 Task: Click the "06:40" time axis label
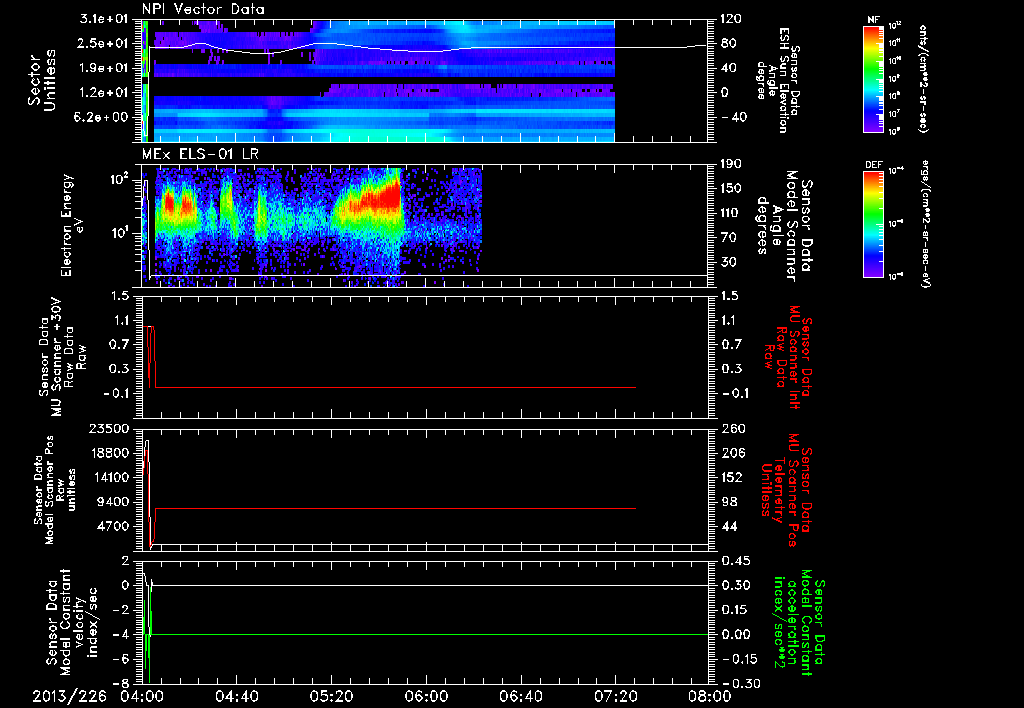click(x=520, y=696)
